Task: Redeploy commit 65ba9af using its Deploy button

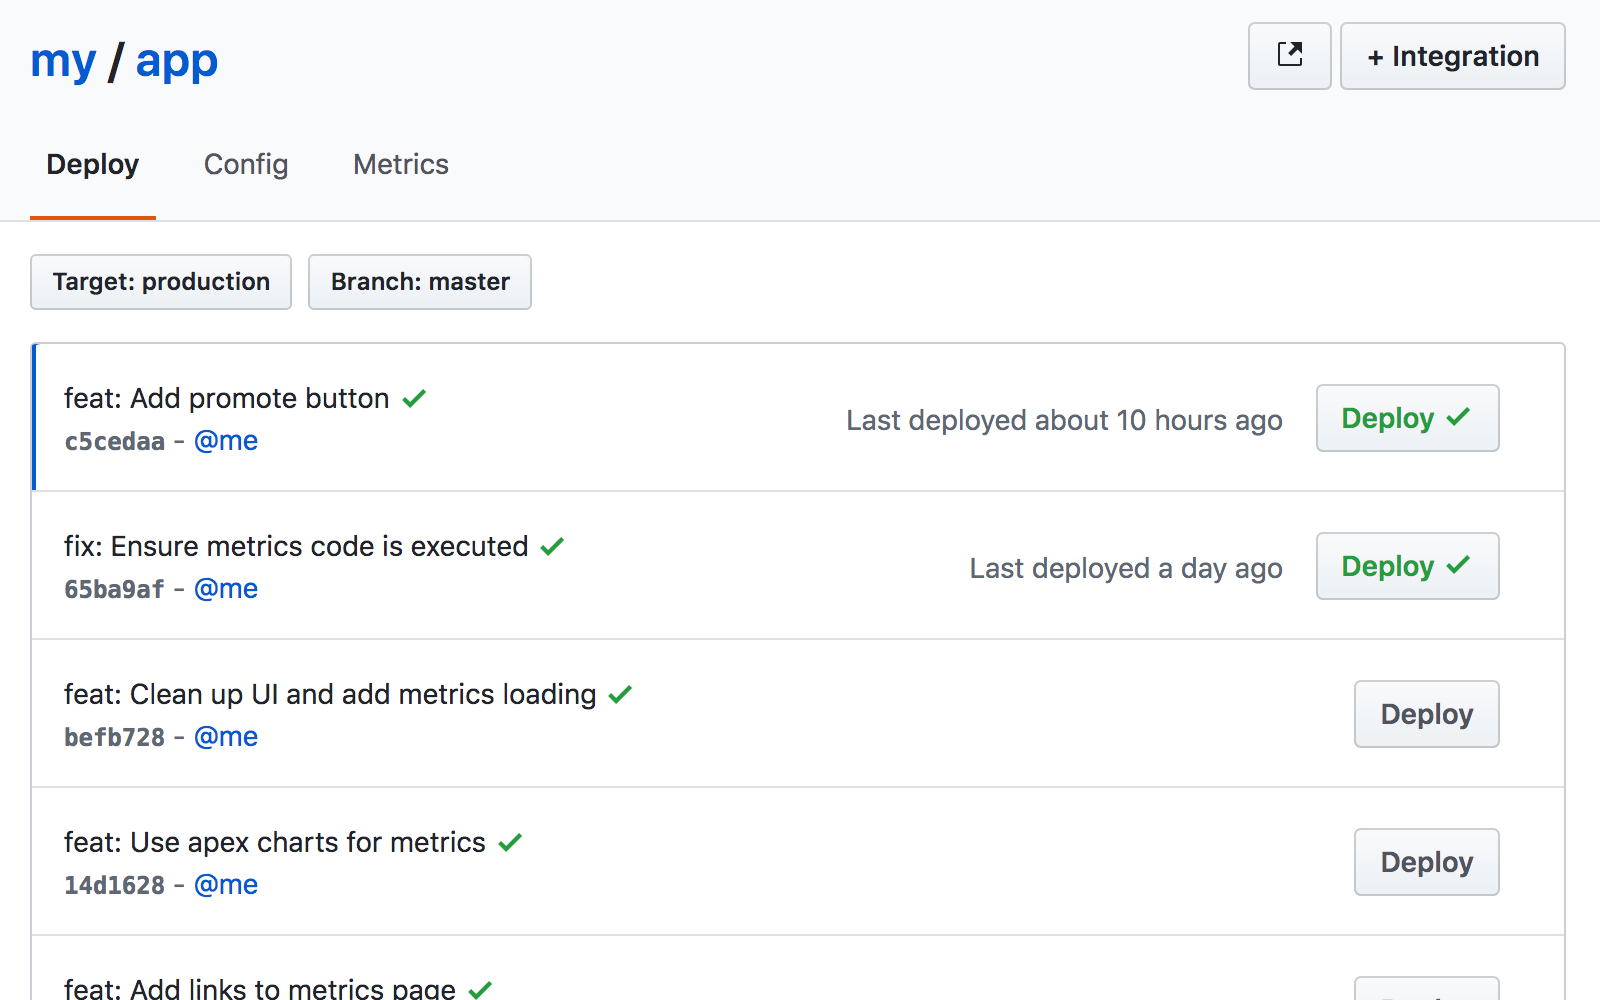Action: pos(1407,566)
